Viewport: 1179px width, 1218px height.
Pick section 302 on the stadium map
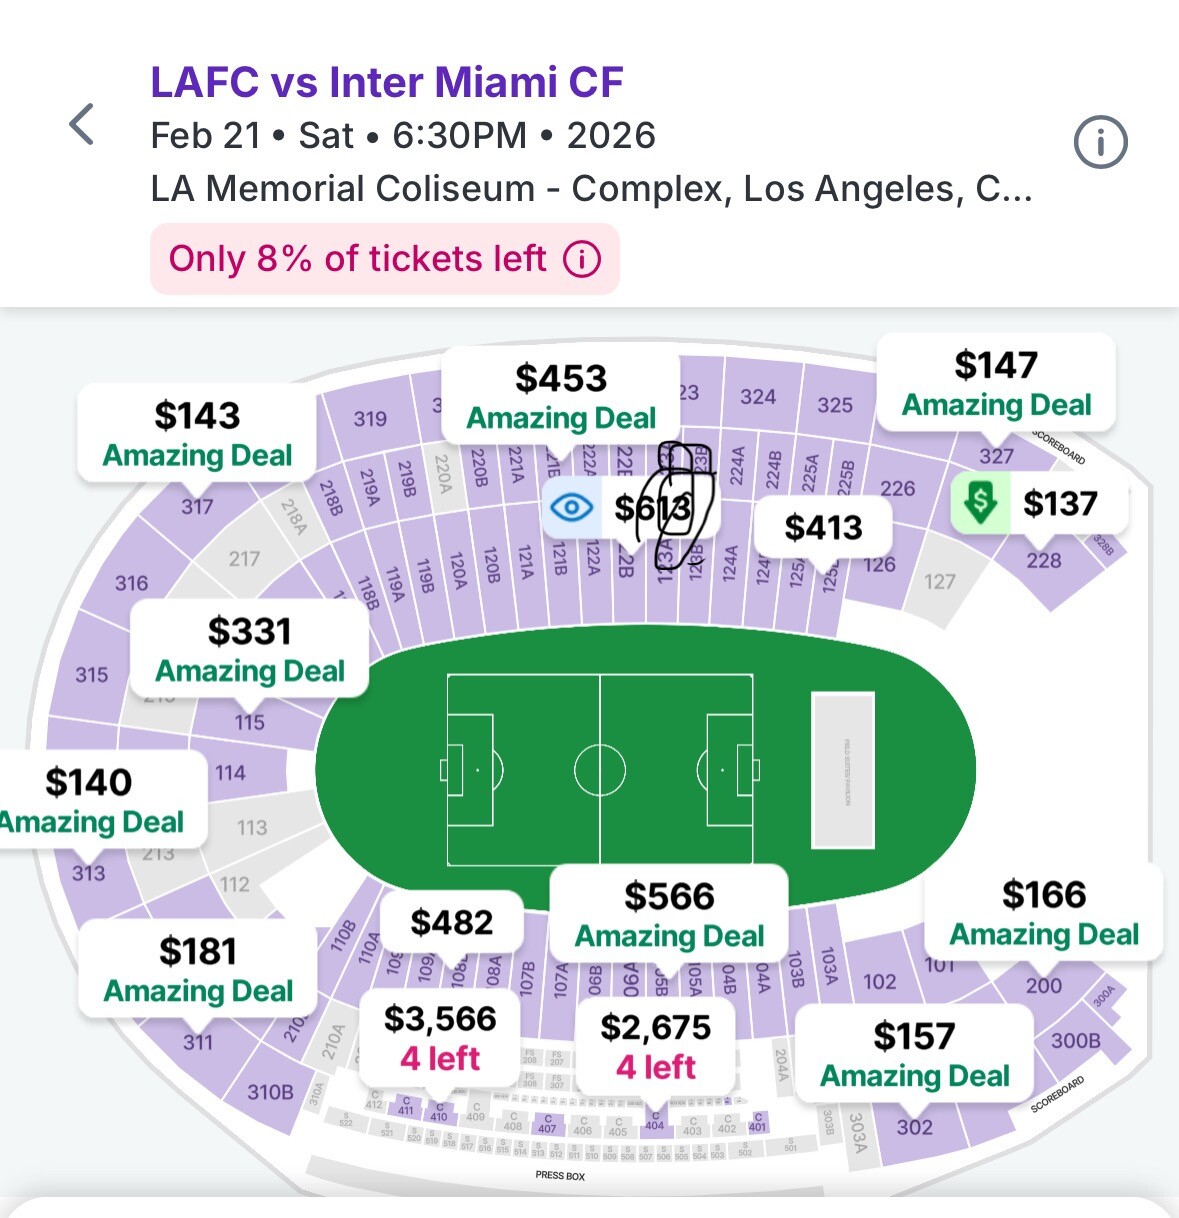(x=914, y=1128)
